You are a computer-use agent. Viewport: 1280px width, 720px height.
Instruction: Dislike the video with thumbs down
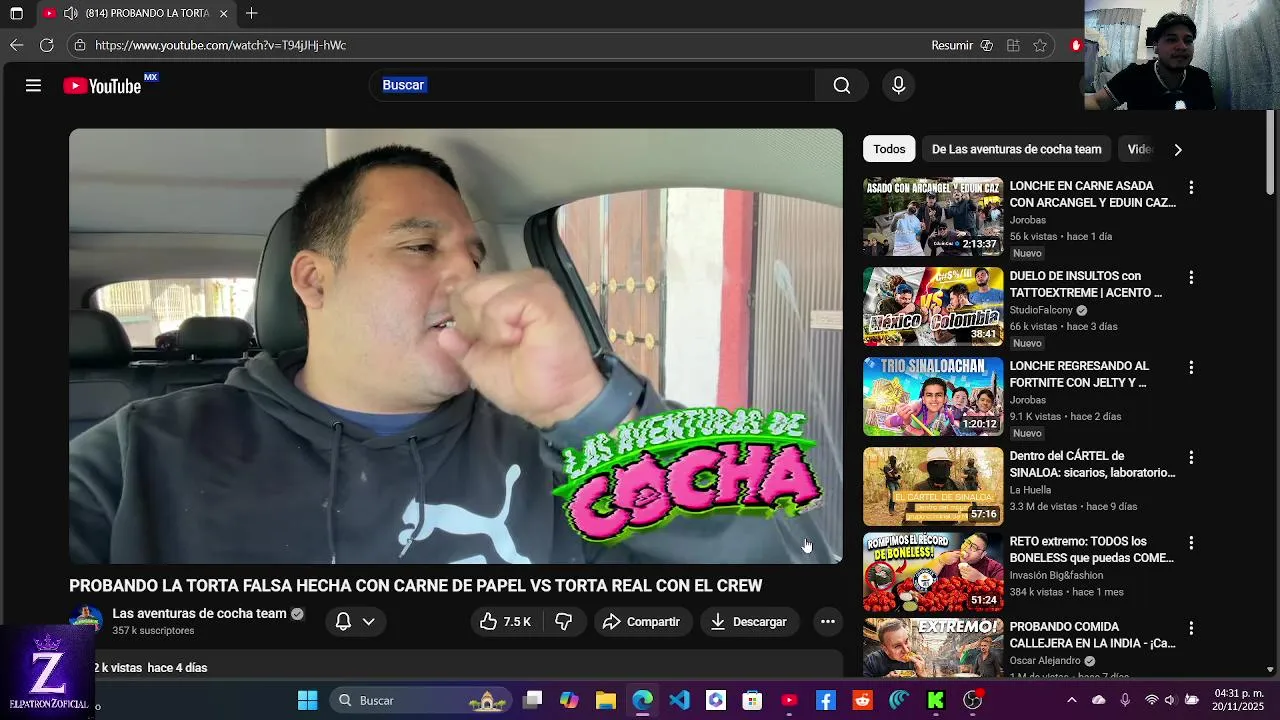(x=564, y=622)
